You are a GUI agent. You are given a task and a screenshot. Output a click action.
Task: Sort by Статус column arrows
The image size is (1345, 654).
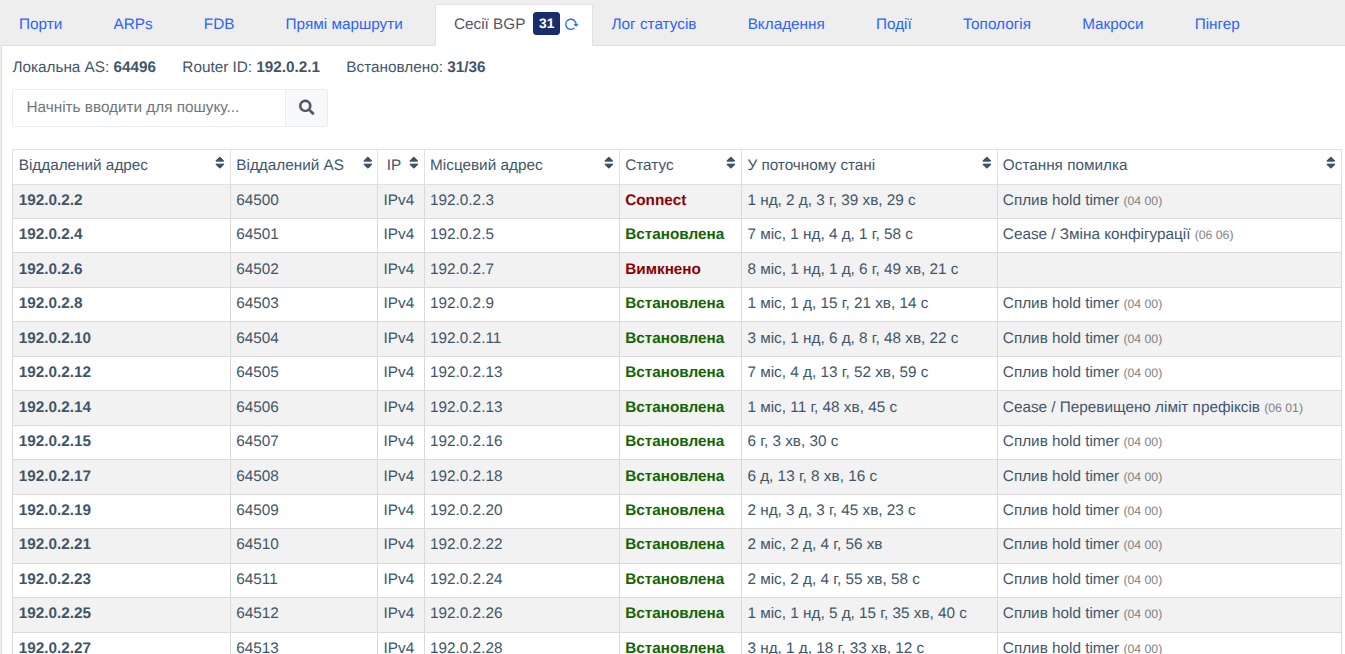point(731,164)
